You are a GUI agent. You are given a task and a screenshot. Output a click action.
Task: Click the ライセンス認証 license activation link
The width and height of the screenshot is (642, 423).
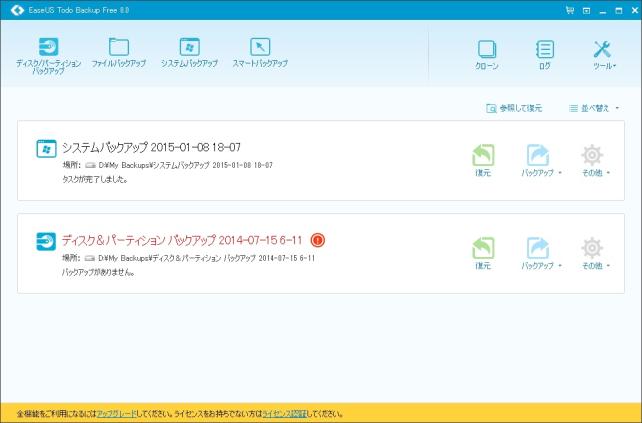[x=285, y=414]
